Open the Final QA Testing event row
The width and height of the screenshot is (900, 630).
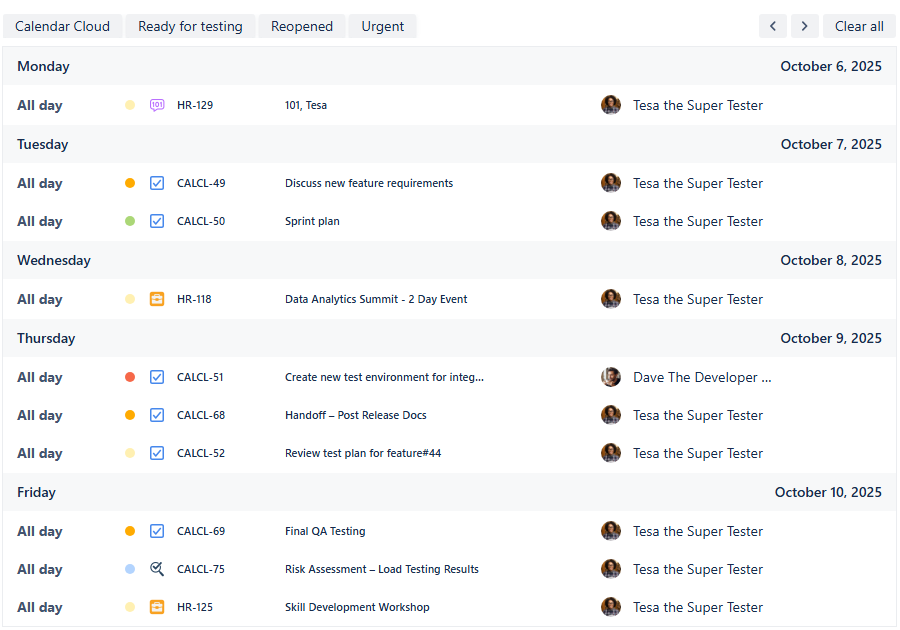pyautogui.click(x=325, y=531)
